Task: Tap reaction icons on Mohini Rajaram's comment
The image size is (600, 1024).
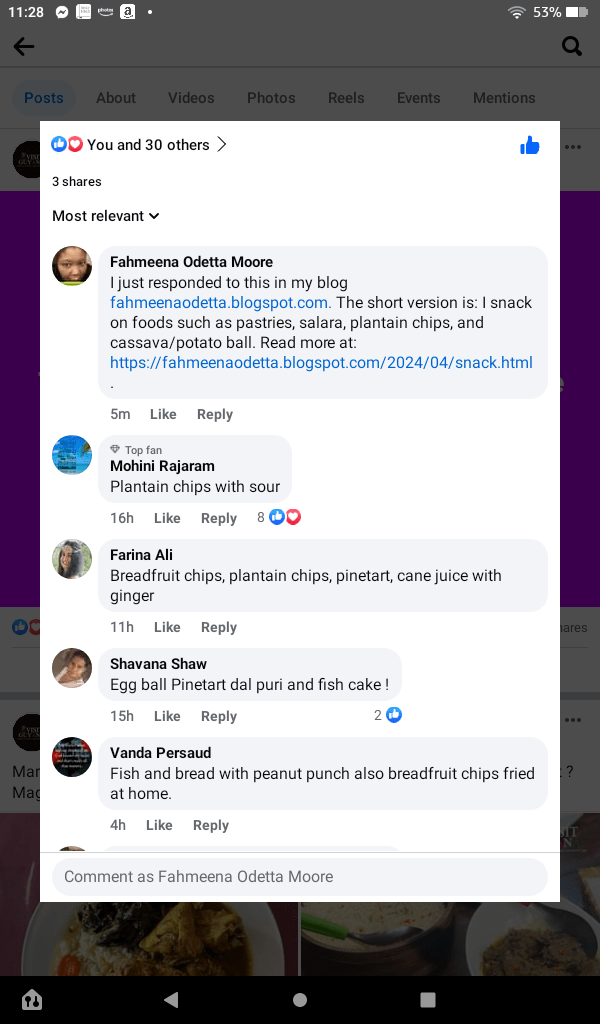Action: 285,517
